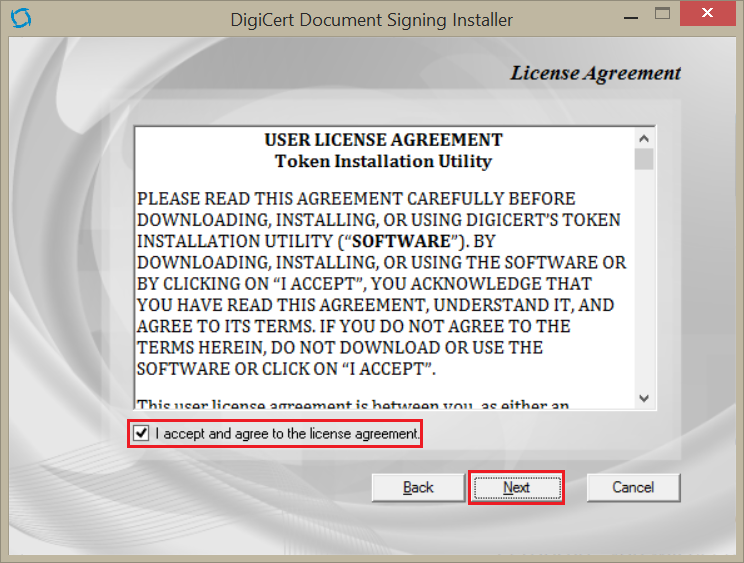
Task: Go Back to the previous installer step
Action: [418, 487]
